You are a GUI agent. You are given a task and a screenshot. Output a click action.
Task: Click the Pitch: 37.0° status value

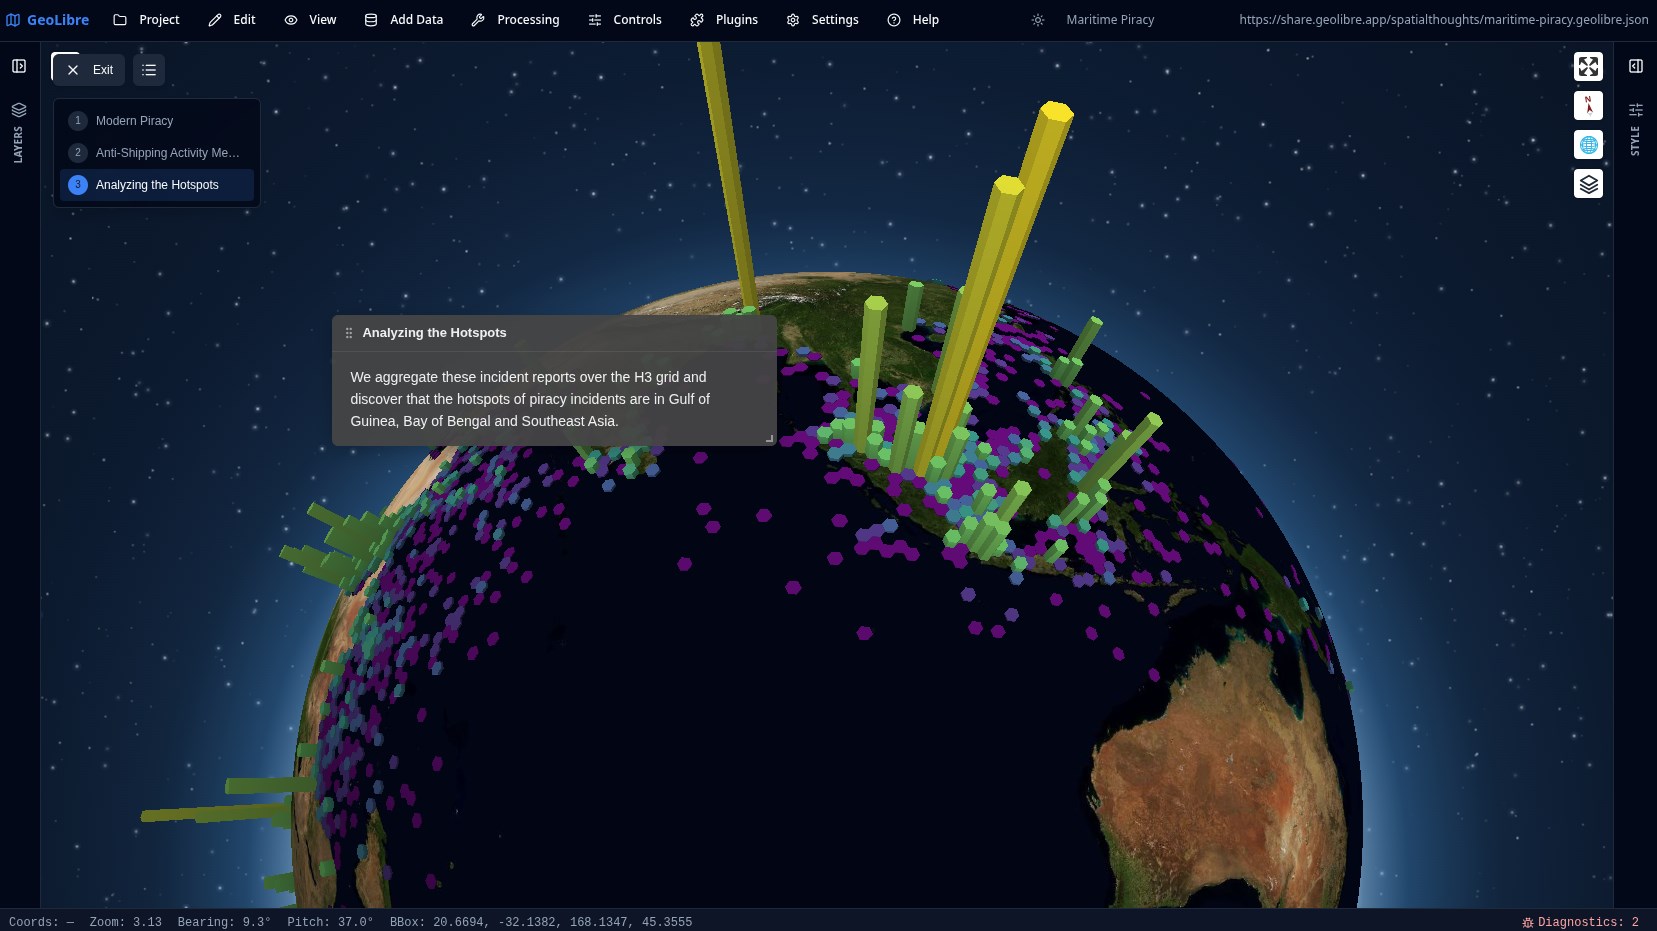(330, 922)
